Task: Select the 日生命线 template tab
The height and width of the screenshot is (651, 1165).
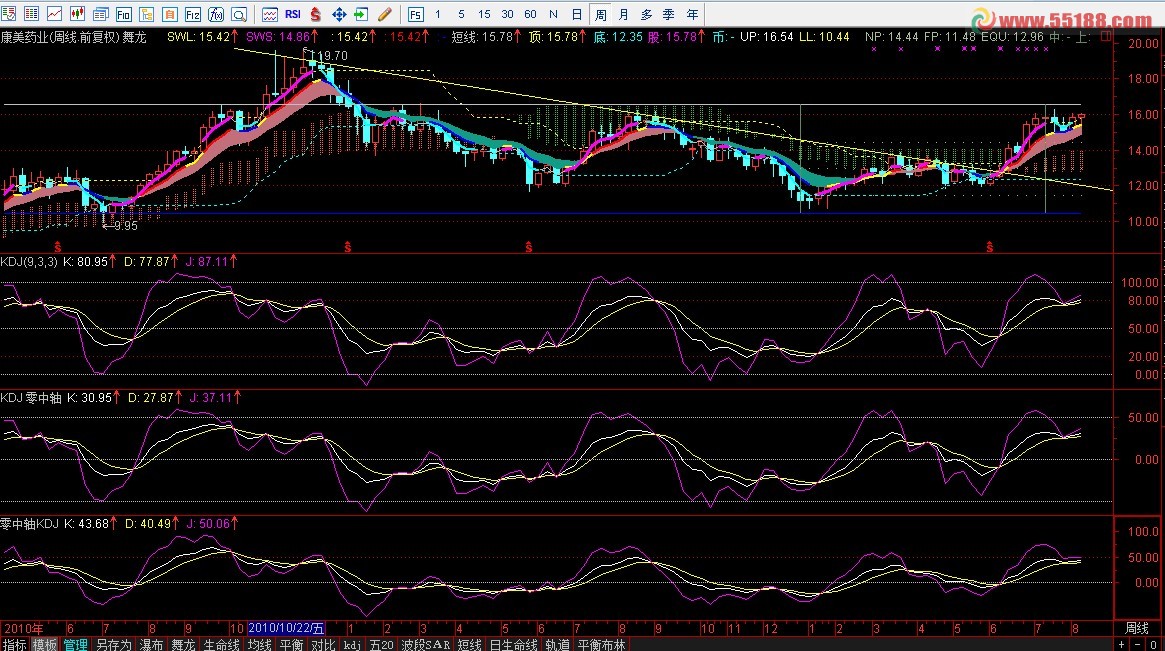Action: point(513,644)
